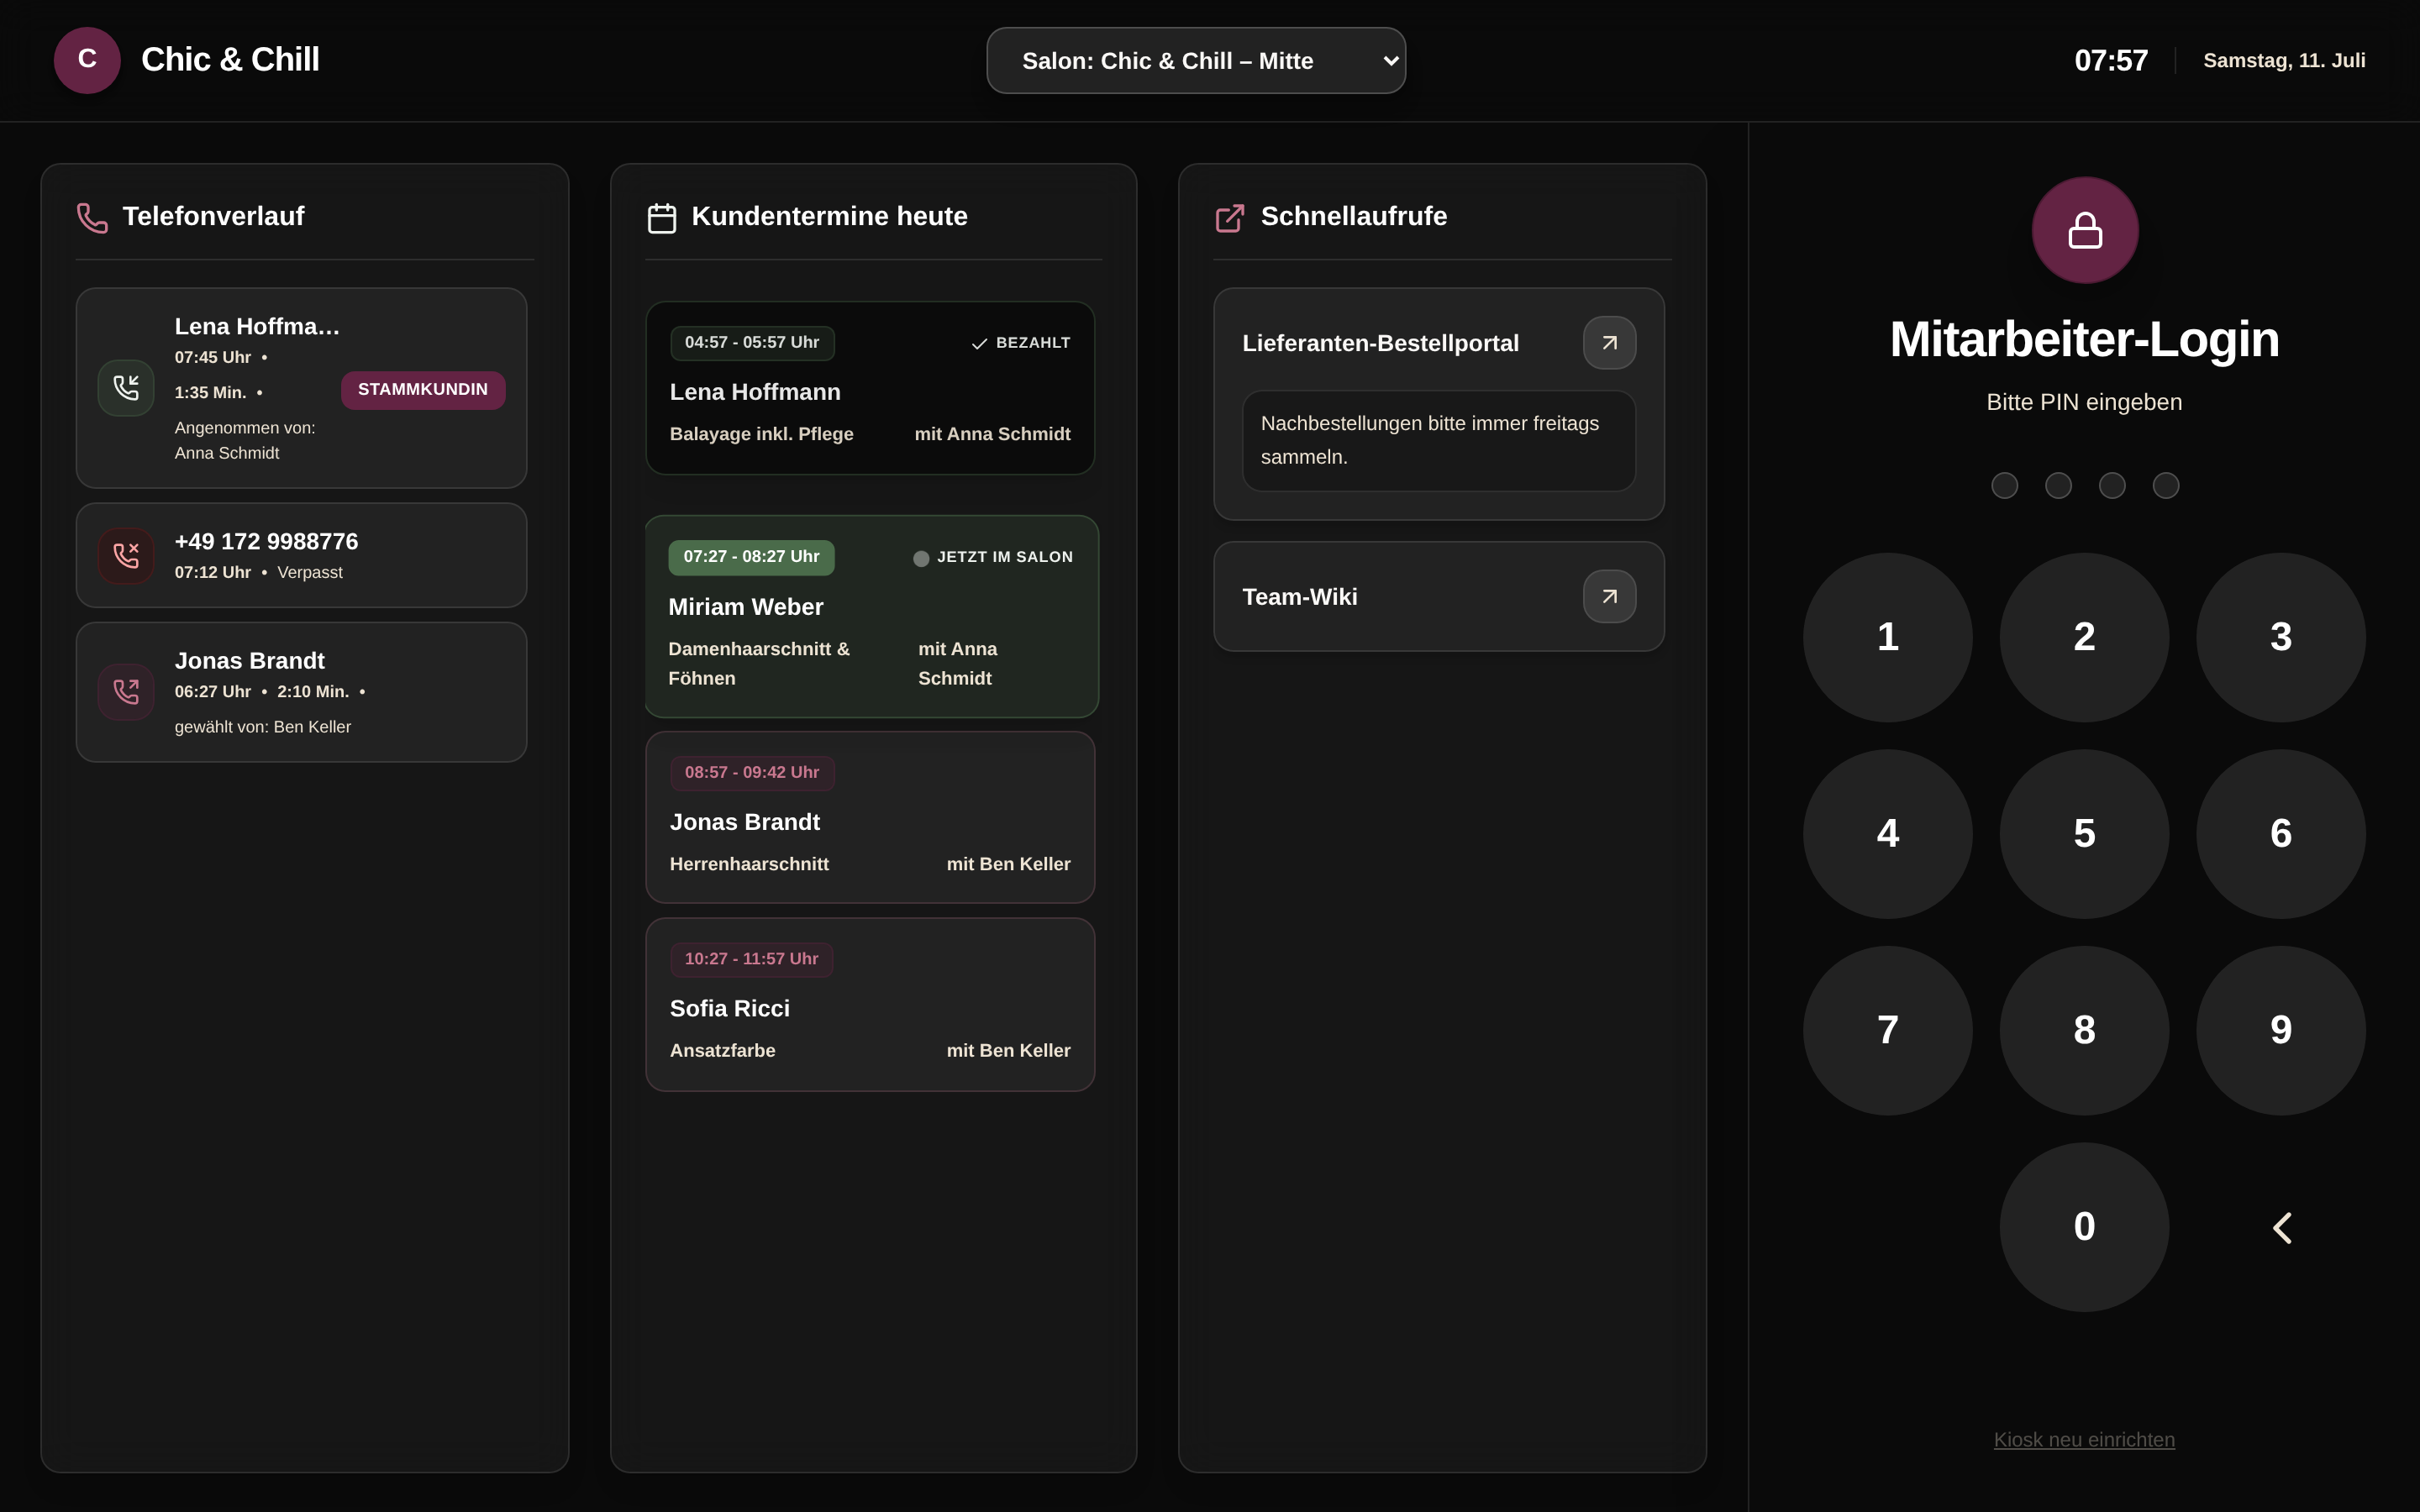Open the Salon location dropdown
The width and height of the screenshot is (2420, 1512).
pyautogui.click(x=1196, y=60)
